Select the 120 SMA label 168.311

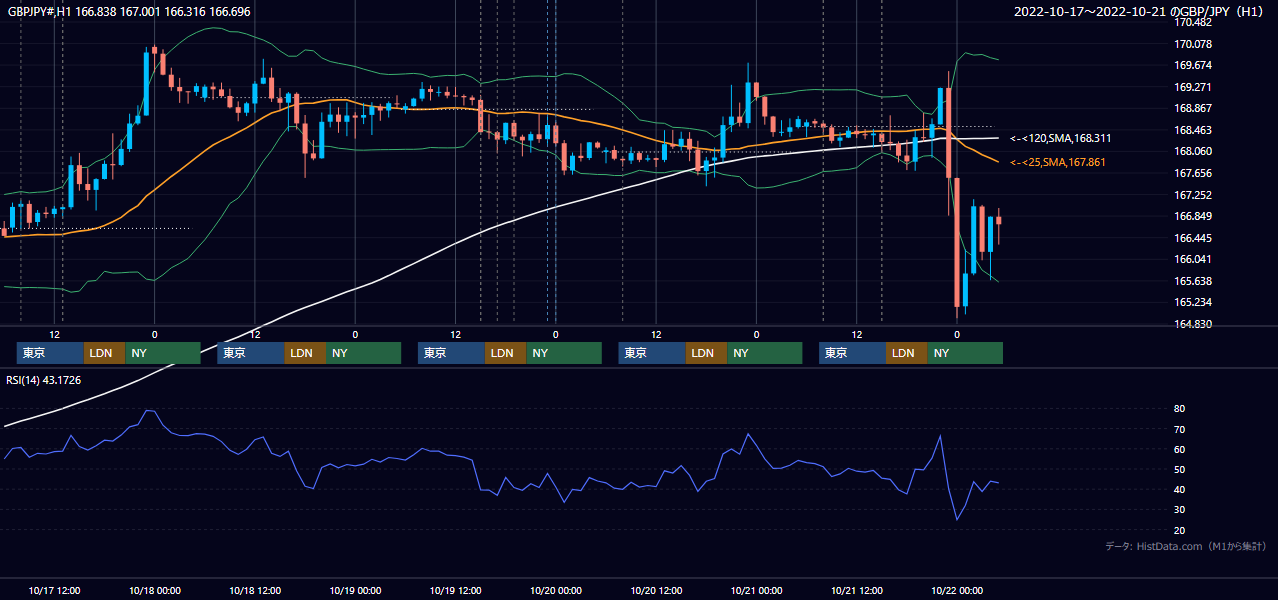[x=1061, y=138]
